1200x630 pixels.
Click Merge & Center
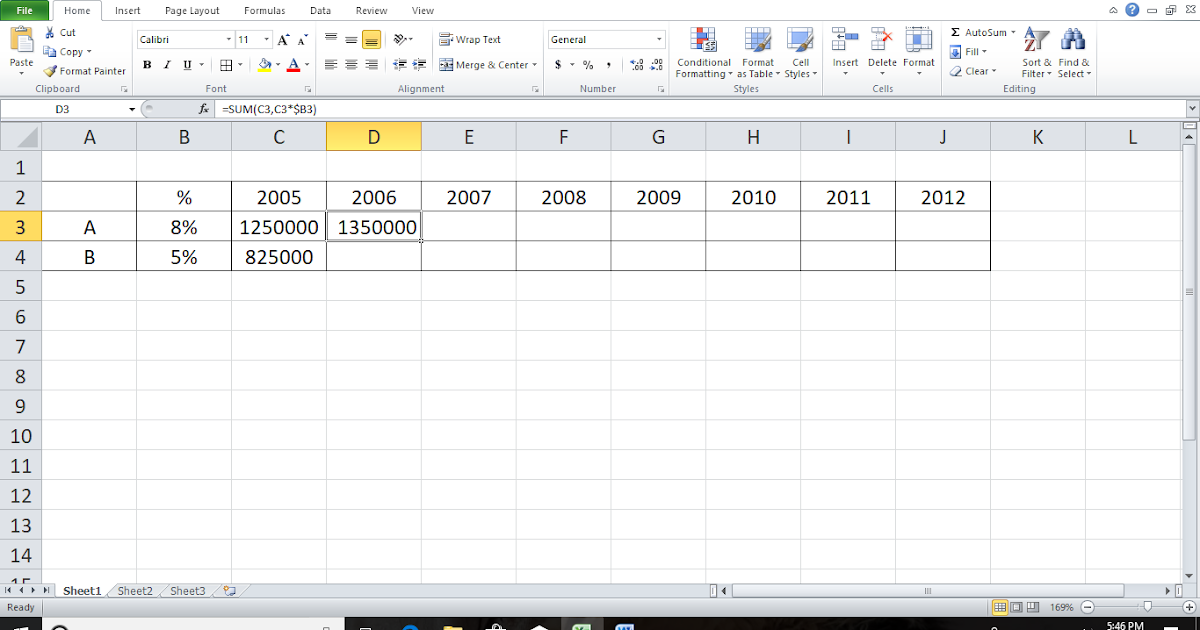[485, 64]
